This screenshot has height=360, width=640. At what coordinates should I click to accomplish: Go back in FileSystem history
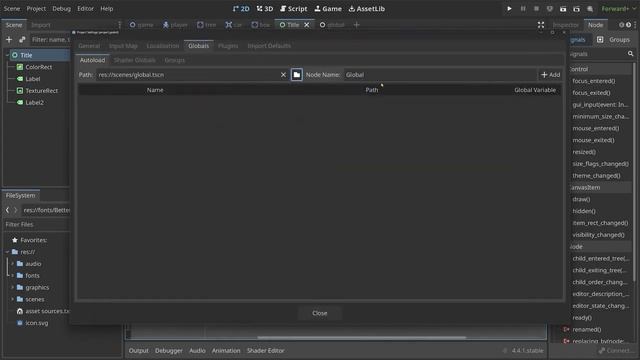point(7,210)
